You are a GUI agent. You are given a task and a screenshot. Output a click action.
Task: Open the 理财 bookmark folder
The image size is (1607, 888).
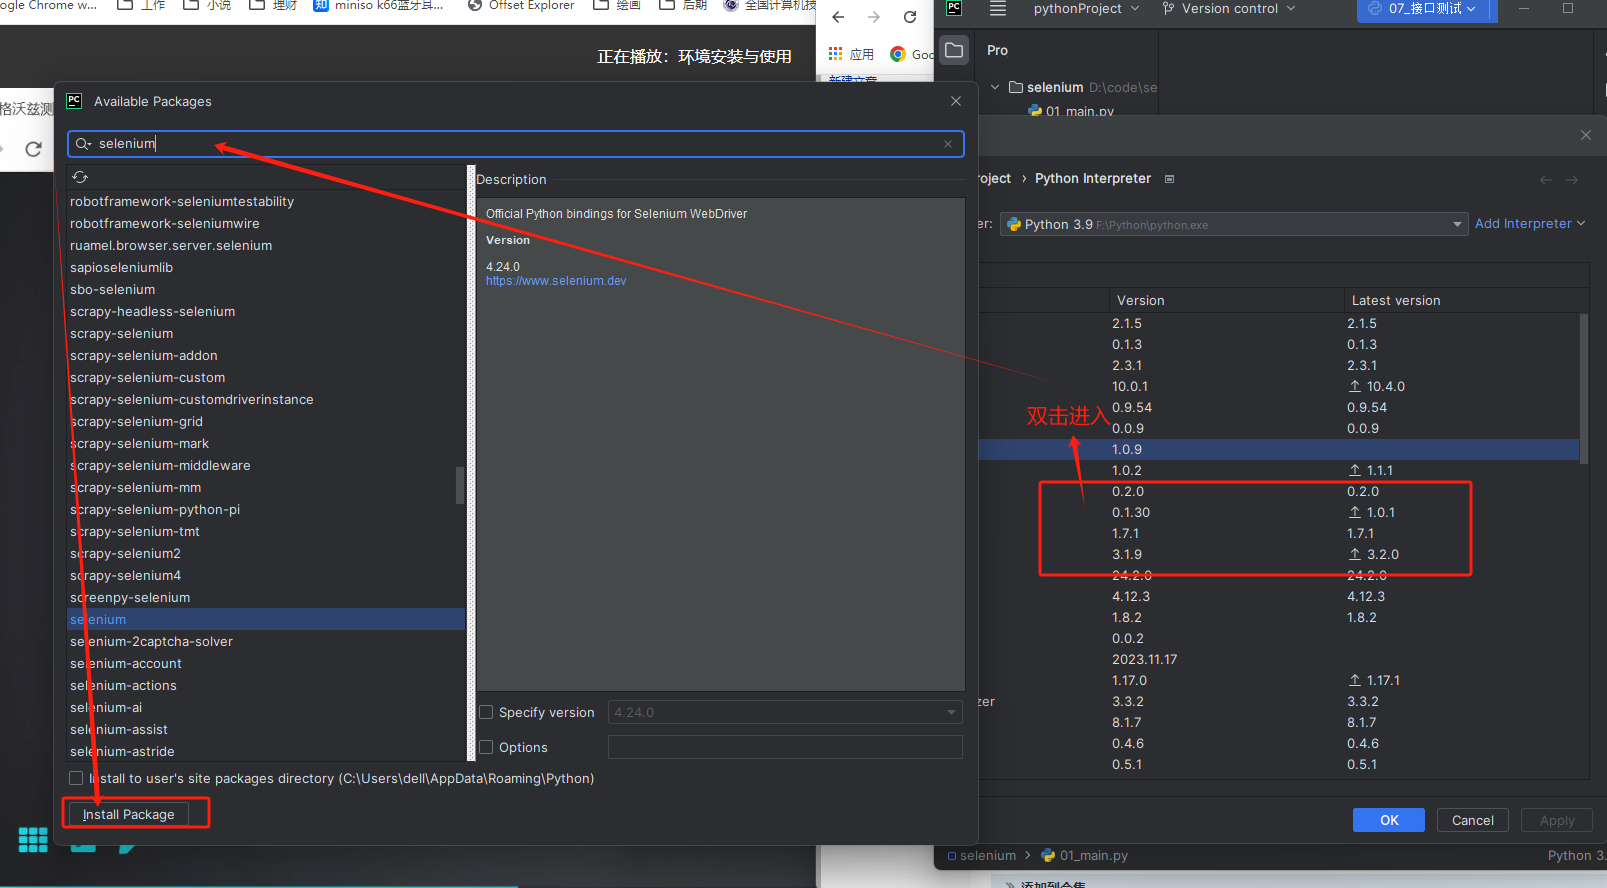click(x=274, y=5)
